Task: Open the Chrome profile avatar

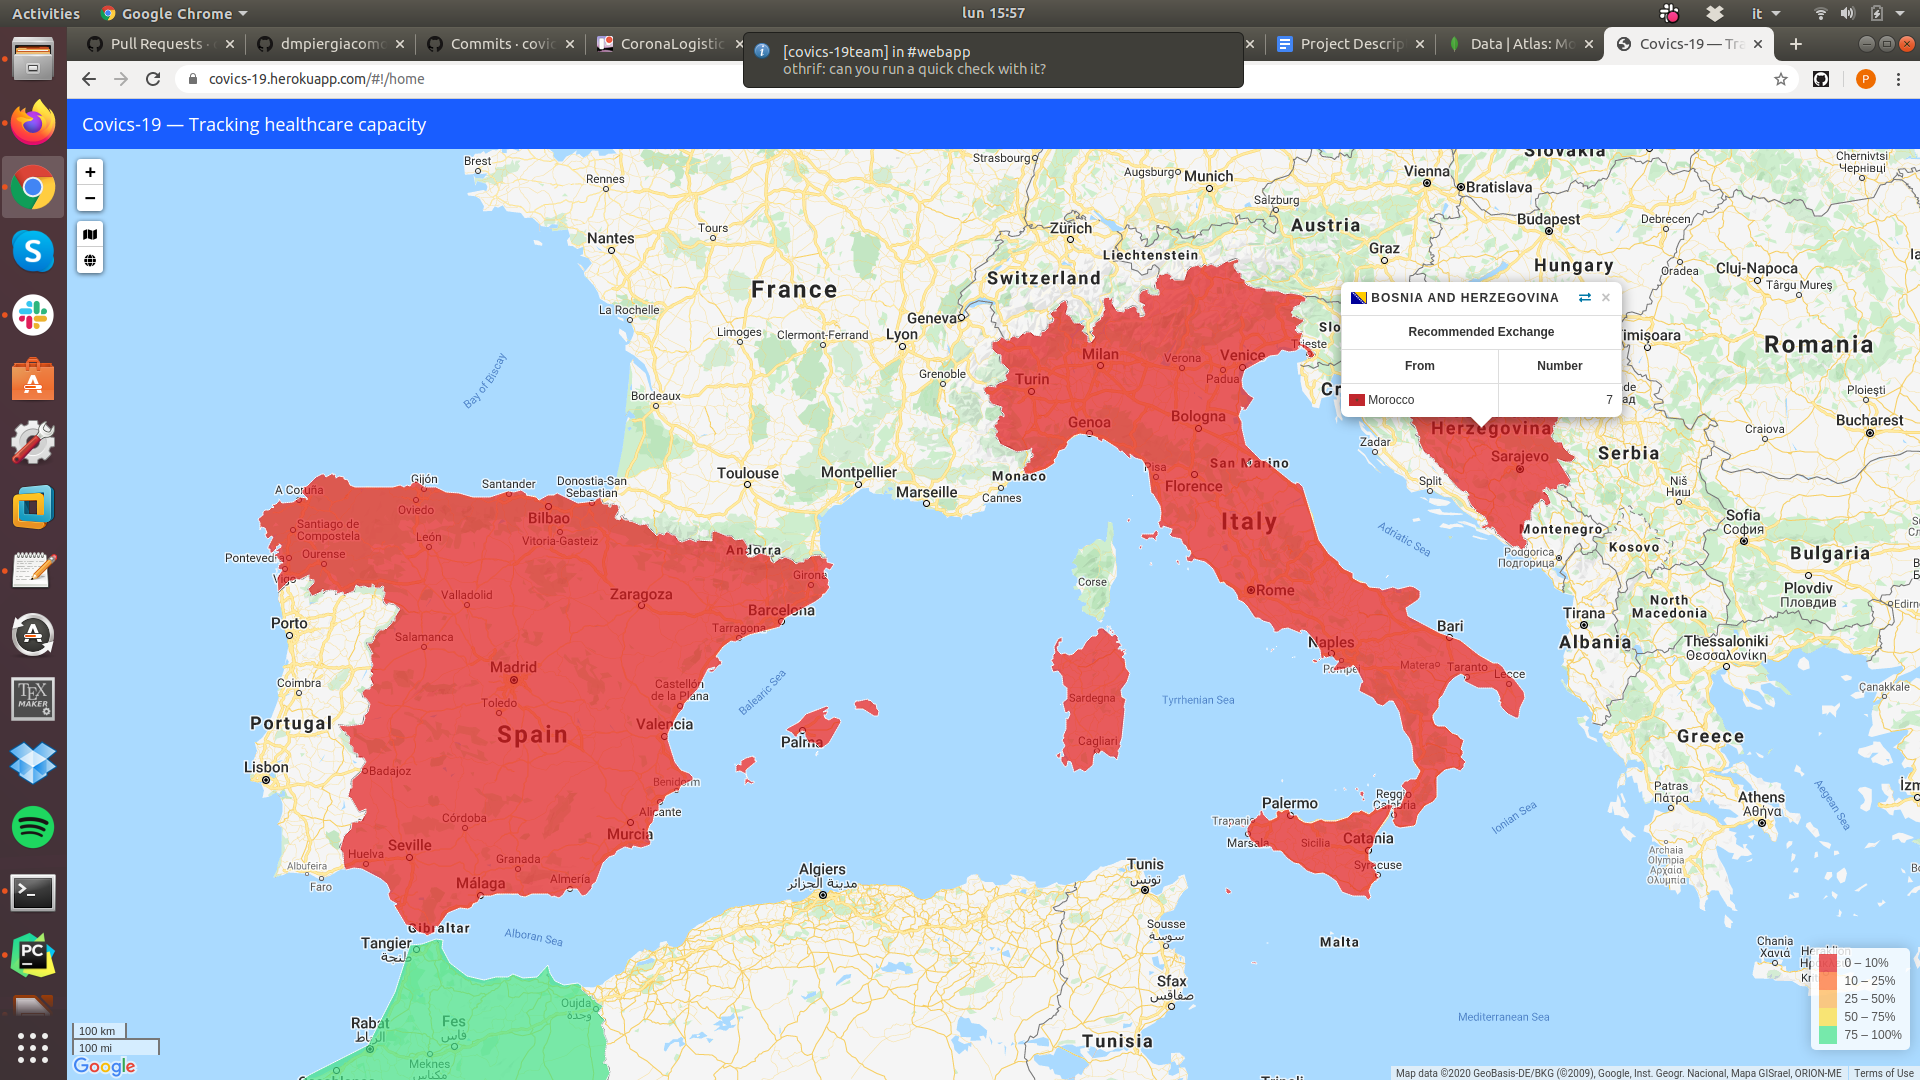Action: [1865, 79]
